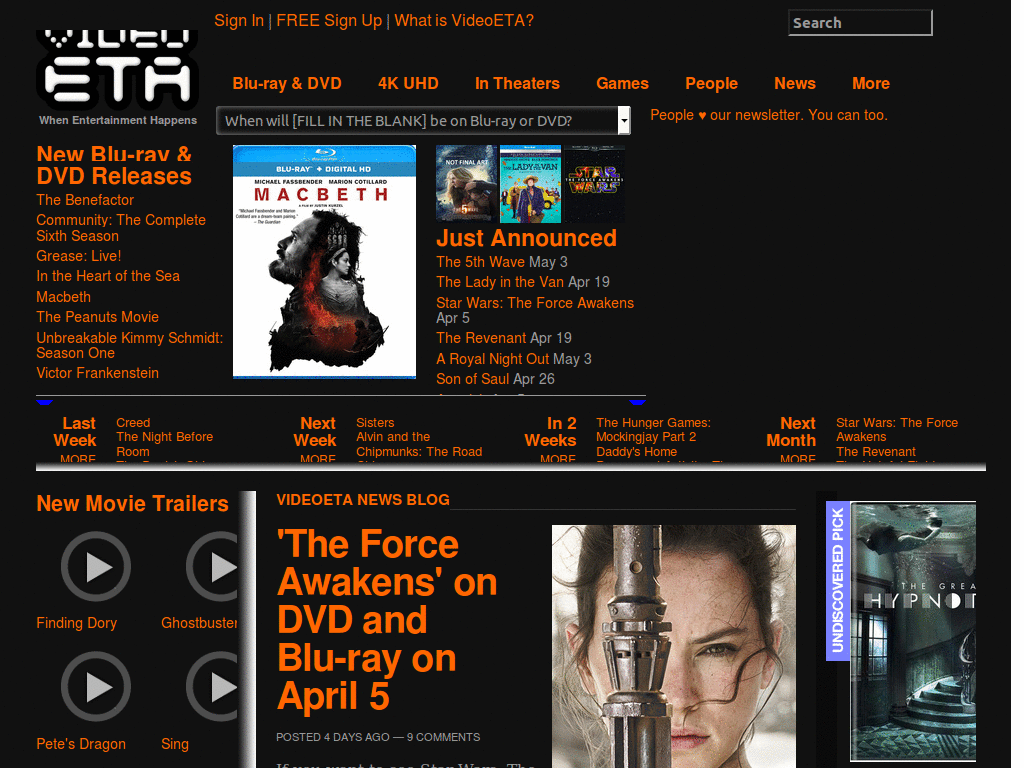Open the Games menu
This screenshot has width=1024, height=768.
tap(622, 84)
